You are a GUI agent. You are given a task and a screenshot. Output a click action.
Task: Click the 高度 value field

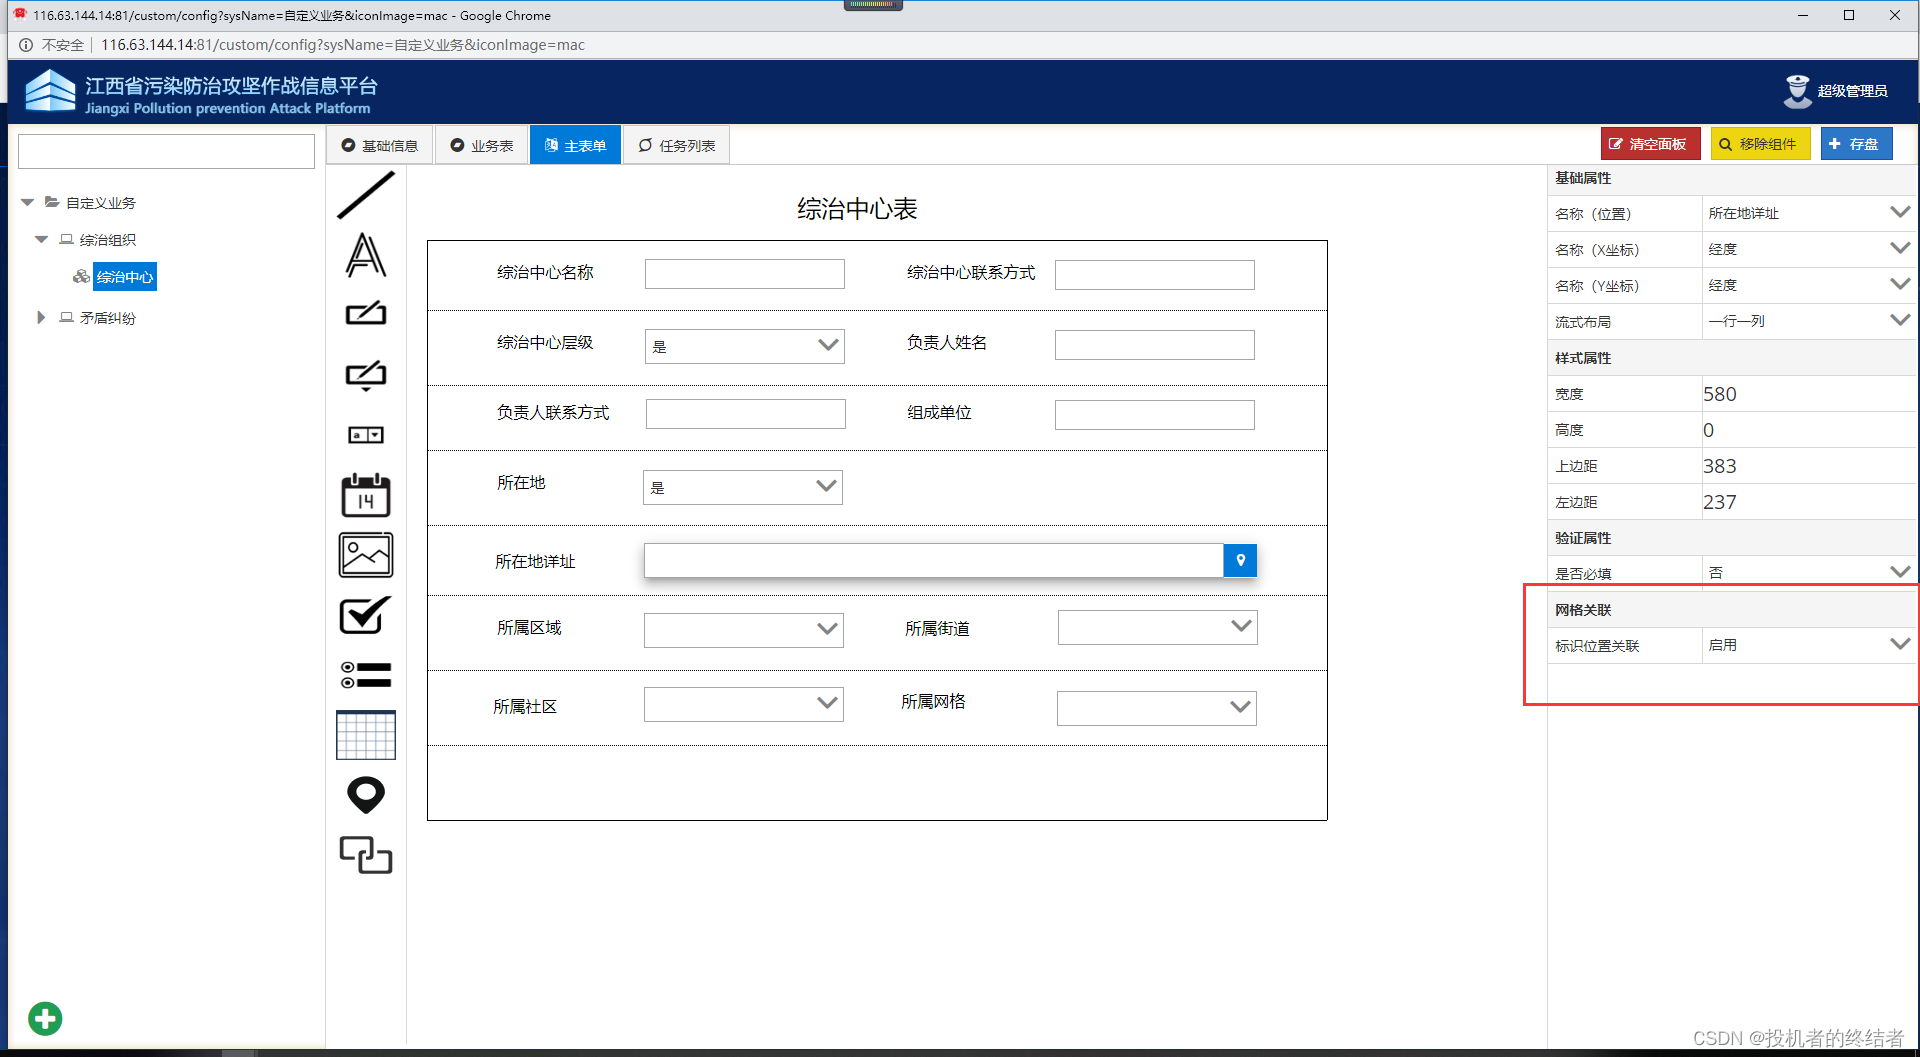tap(1808, 430)
